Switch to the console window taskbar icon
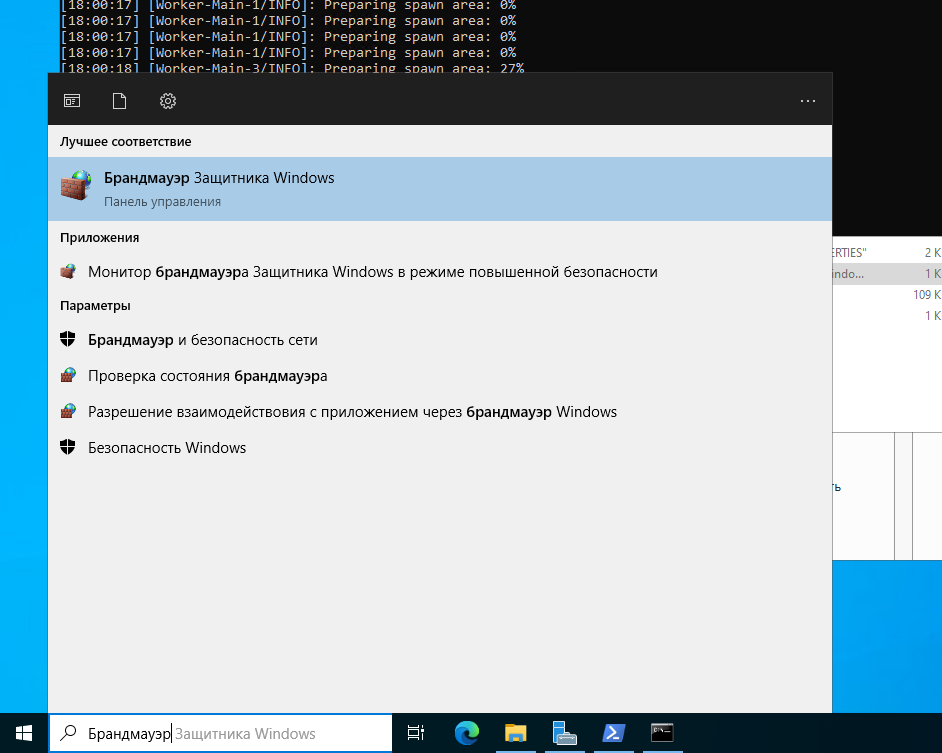The image size is (942, 753). pos(662,733)
